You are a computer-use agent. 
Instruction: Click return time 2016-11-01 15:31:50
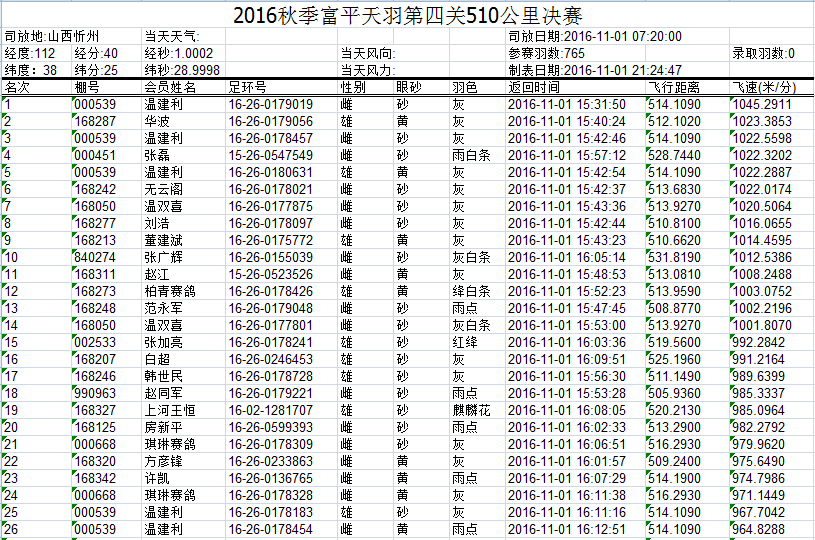coord(567,104)
